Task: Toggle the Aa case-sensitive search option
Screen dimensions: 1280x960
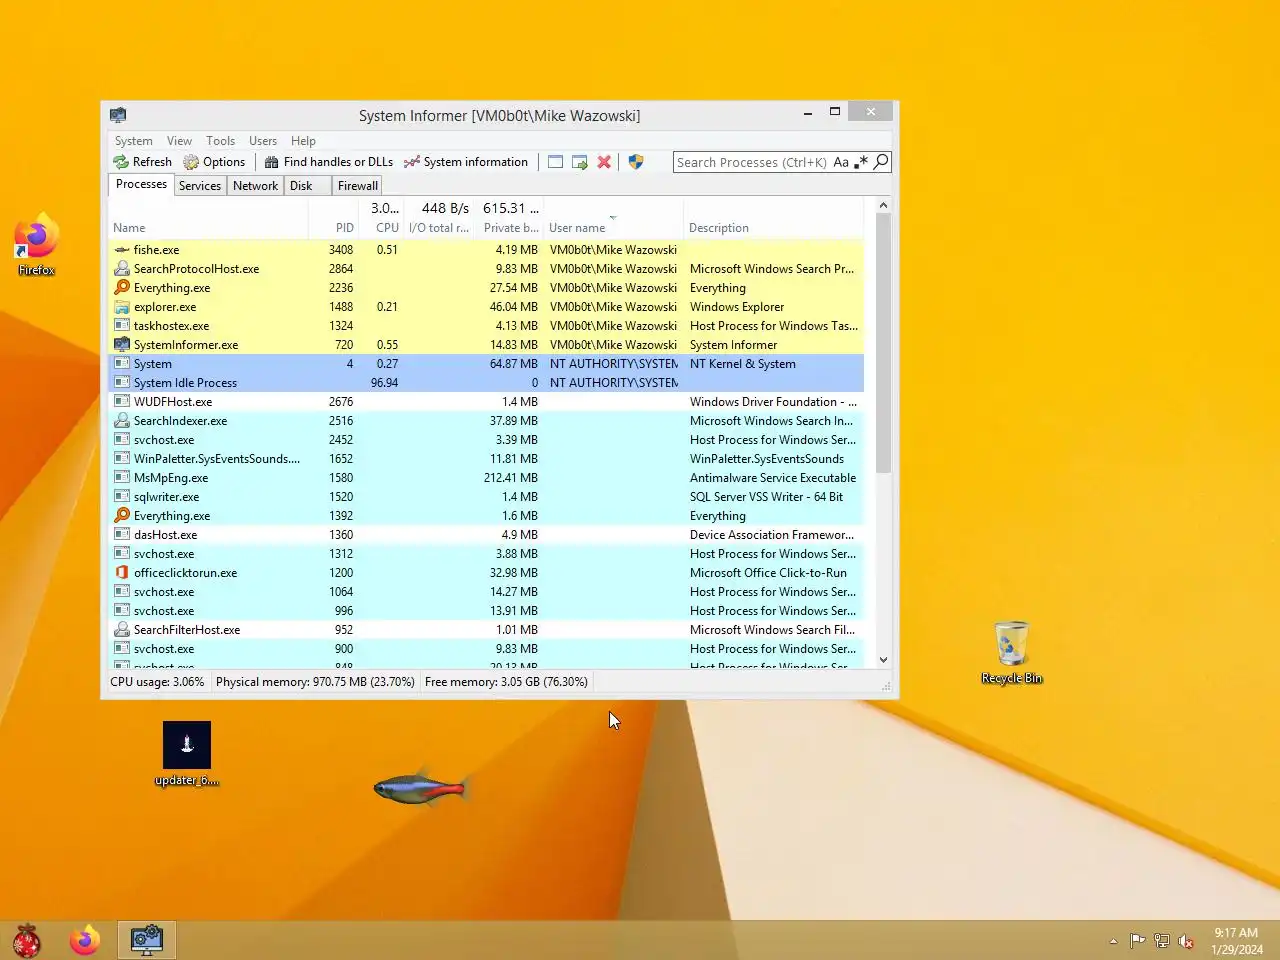Action: [x=841, y=162]
